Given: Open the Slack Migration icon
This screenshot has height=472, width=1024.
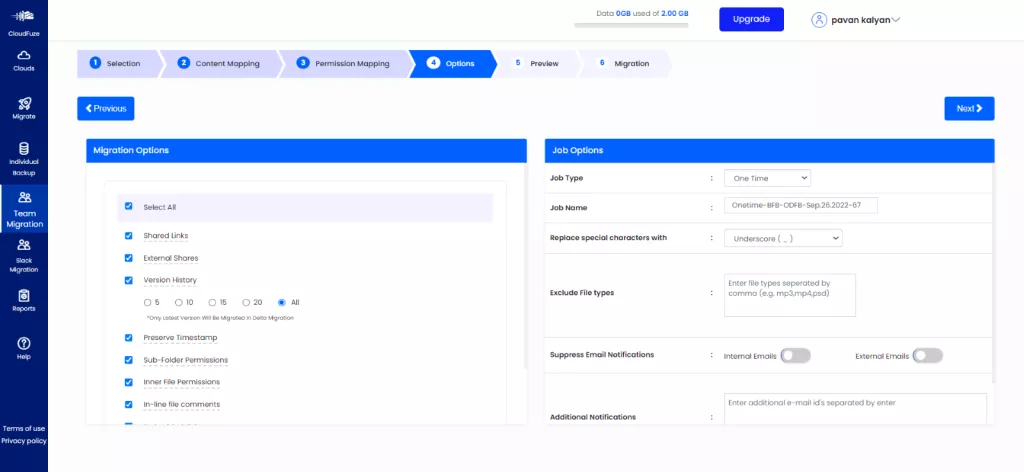Looking at the screenshot, I should click(24, 245).
